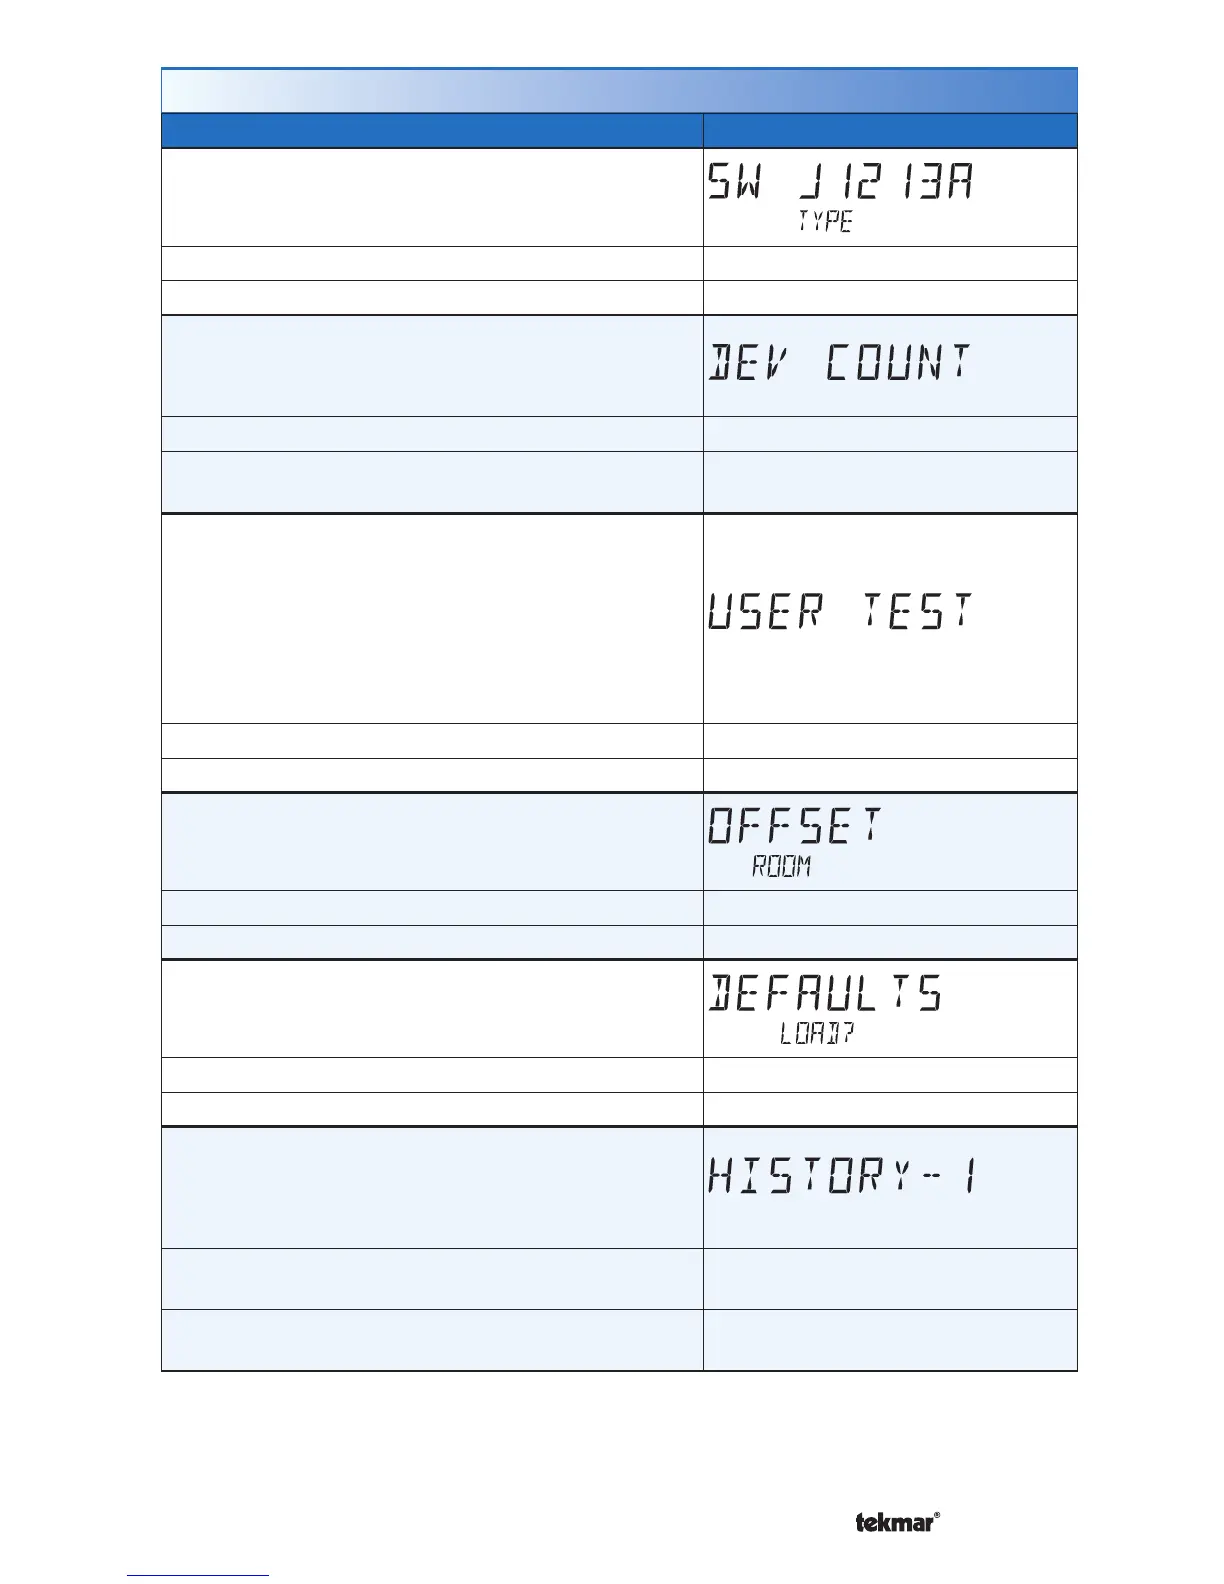Select the DEV COUNT display image
The width and height of the screenshot is (1224, 1584).
[x=840, y=362]
